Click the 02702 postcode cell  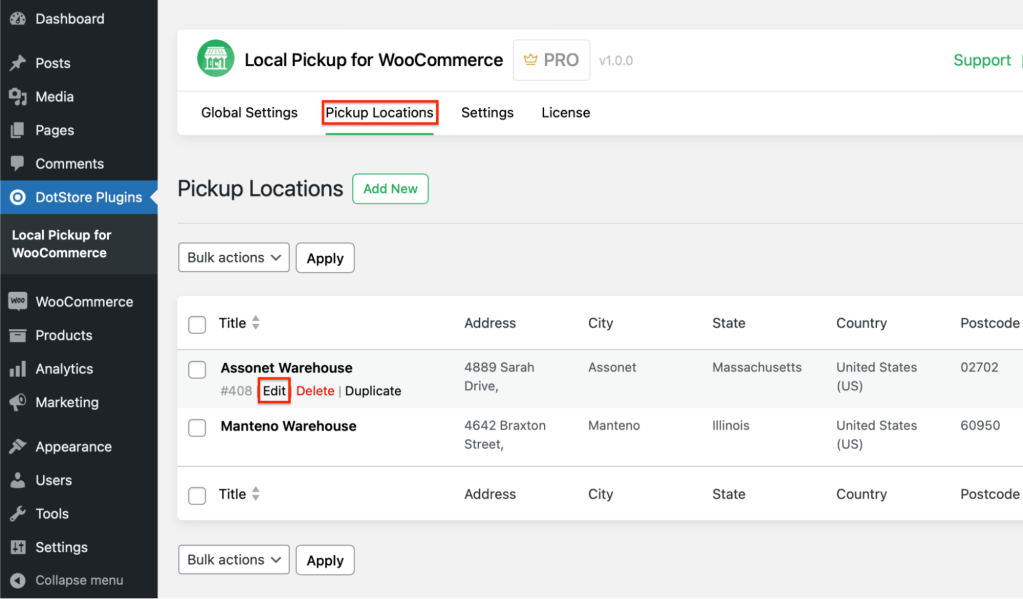979,367
